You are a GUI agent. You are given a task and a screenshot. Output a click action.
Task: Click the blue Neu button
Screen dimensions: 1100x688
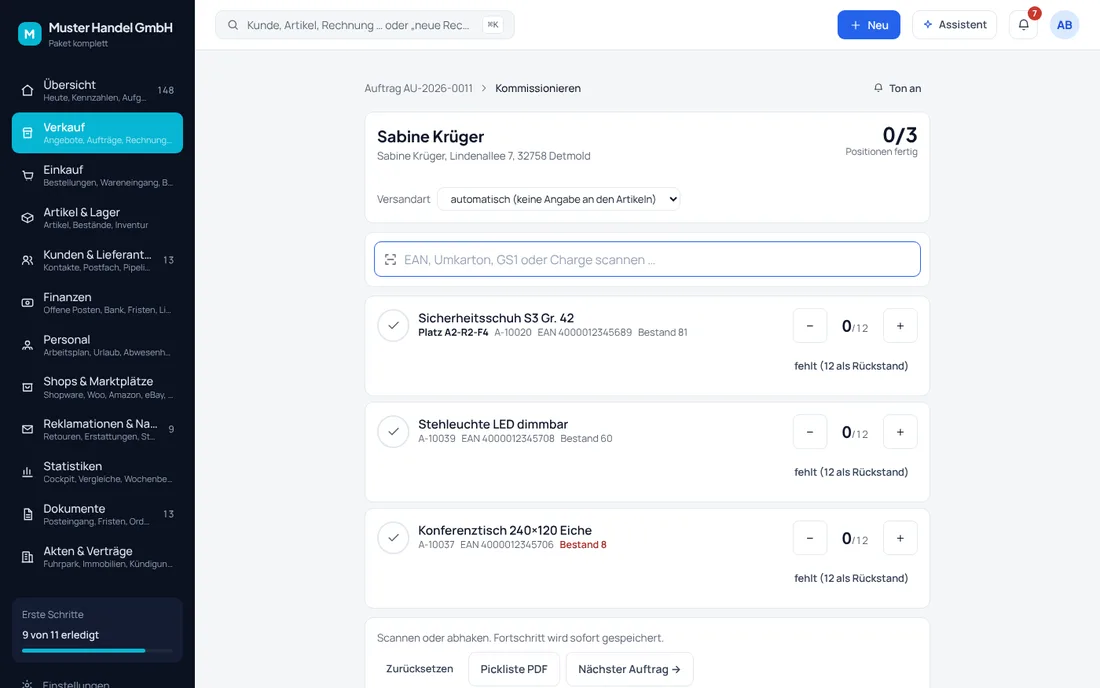point(868,25)
